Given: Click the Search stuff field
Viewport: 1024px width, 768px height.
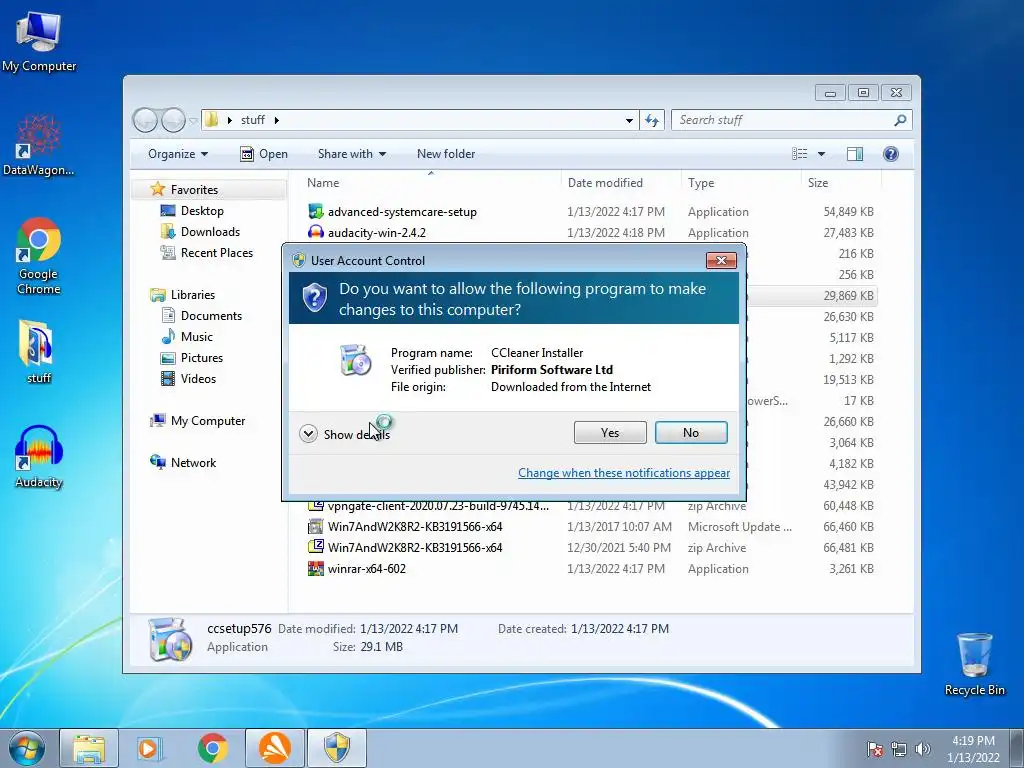Looking at the screenshot, I should click(792, 120).
